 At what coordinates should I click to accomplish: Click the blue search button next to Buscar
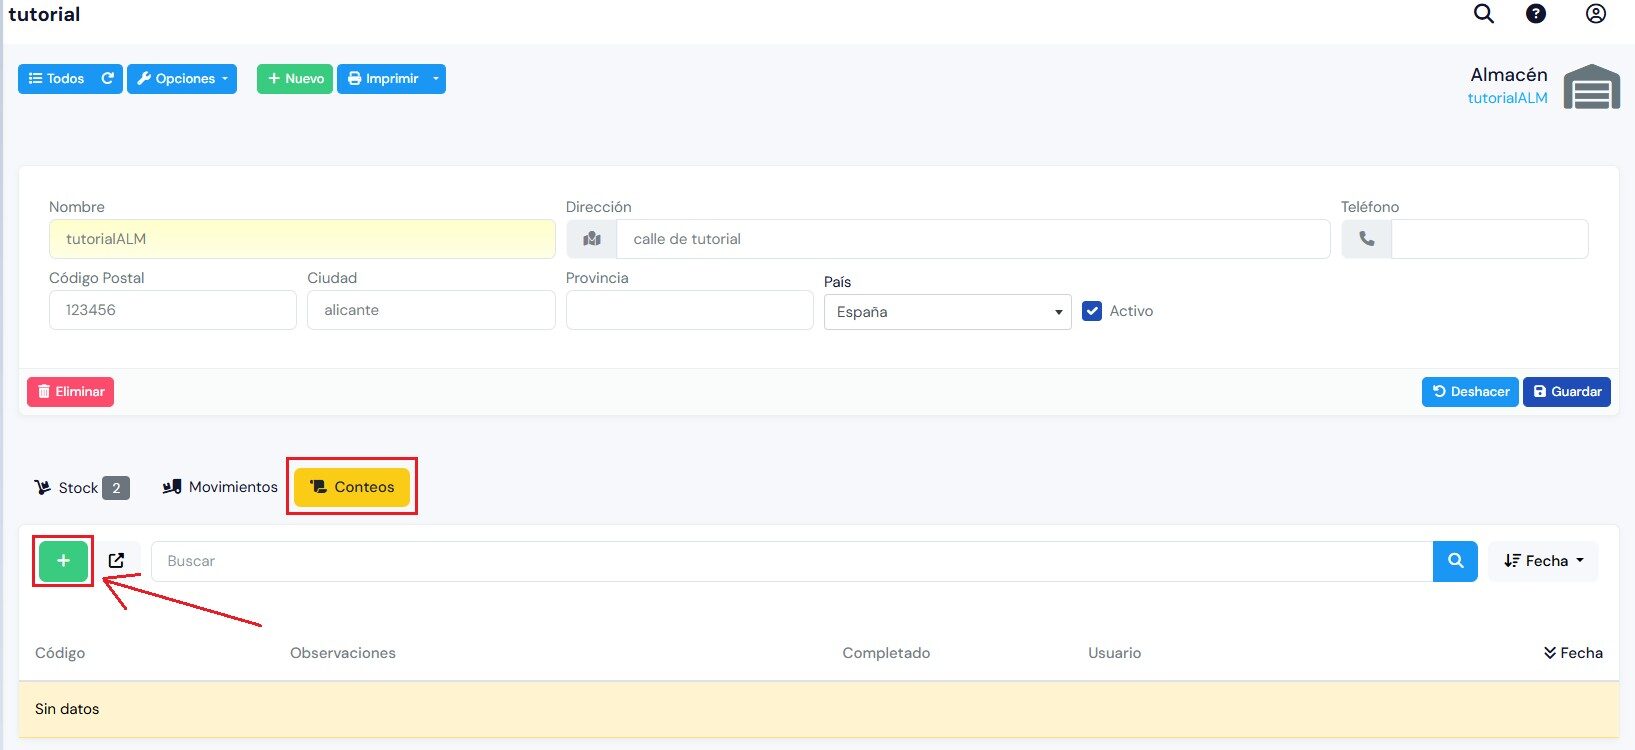[1455, 561]
